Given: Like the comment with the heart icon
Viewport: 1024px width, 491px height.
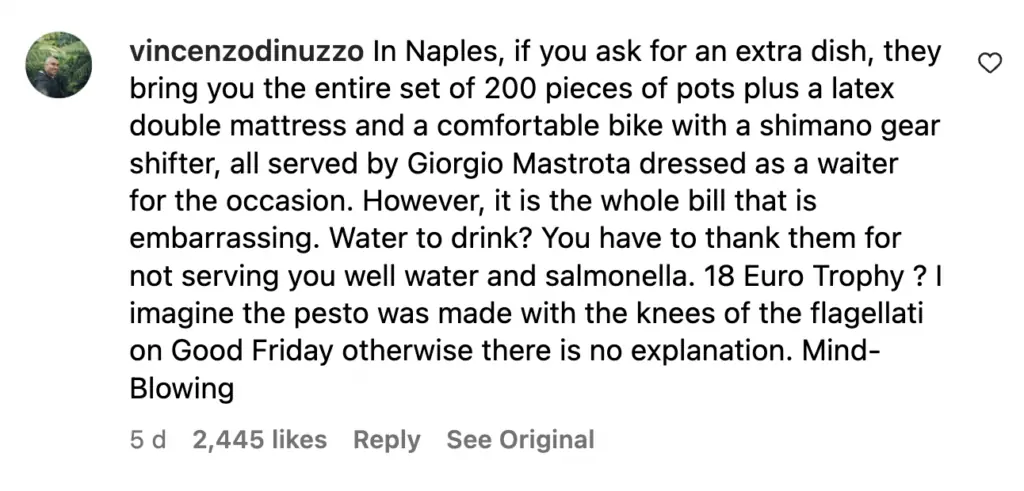Looking at the screenshot, I should (989, 65).
